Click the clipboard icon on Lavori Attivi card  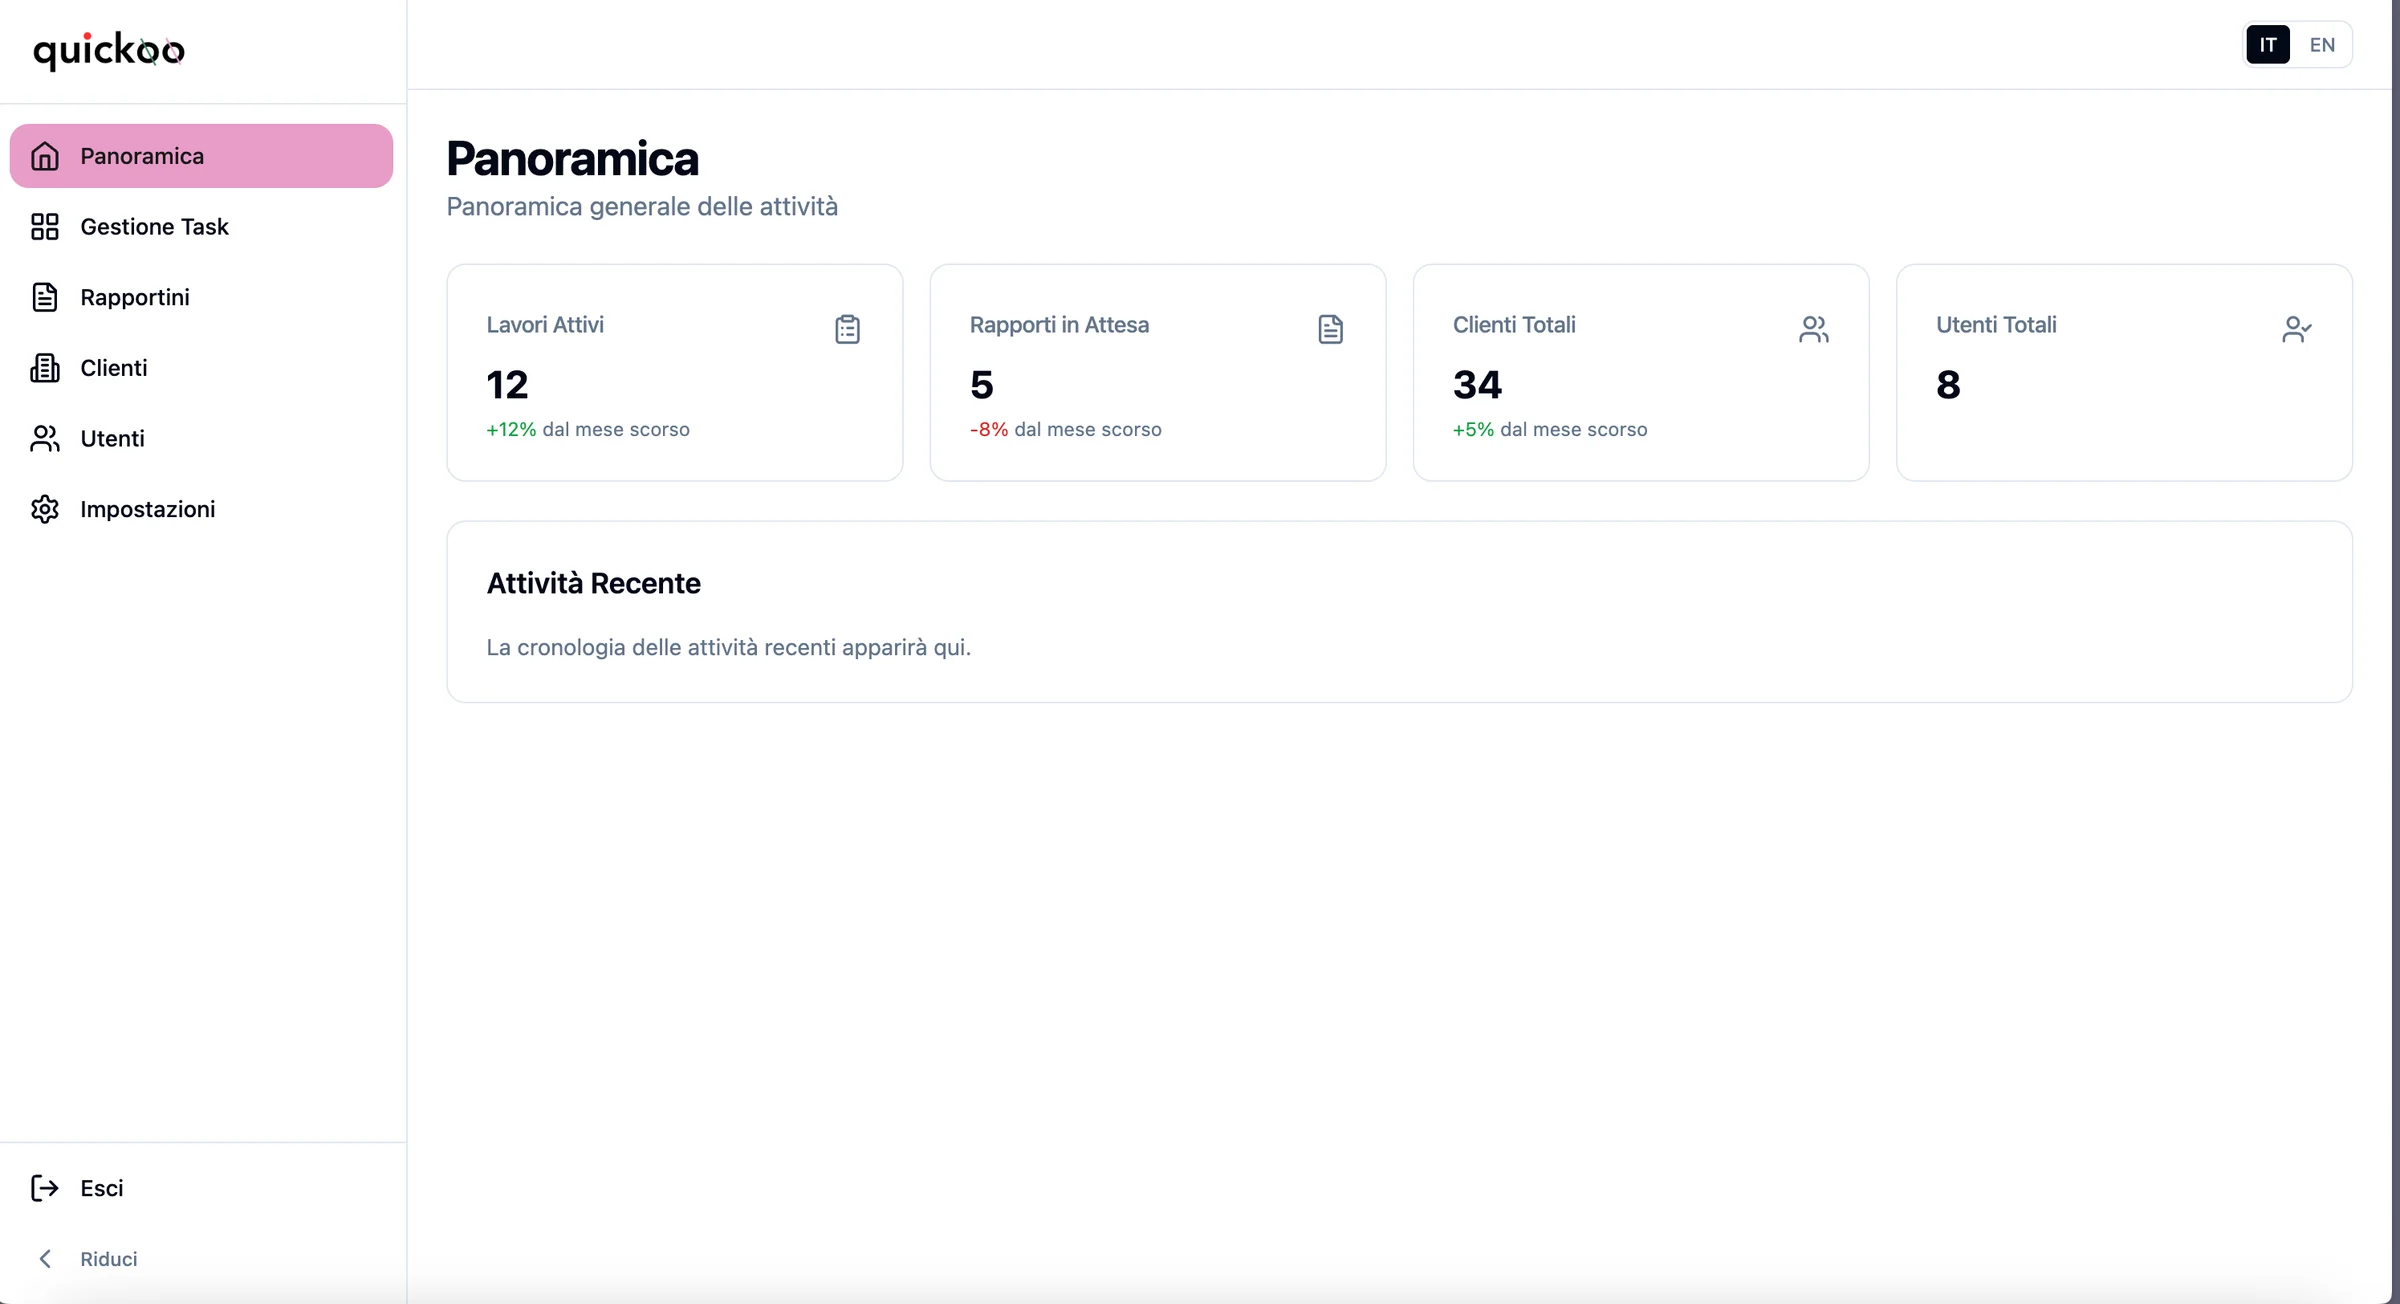pyautogui.click(x=847, y=329)
